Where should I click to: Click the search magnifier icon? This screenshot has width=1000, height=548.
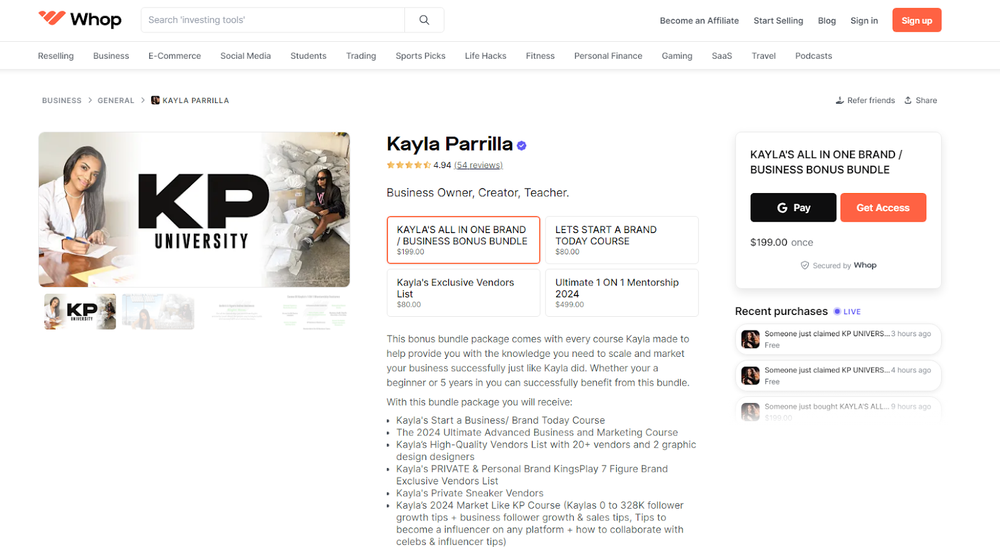coord(424,20)
